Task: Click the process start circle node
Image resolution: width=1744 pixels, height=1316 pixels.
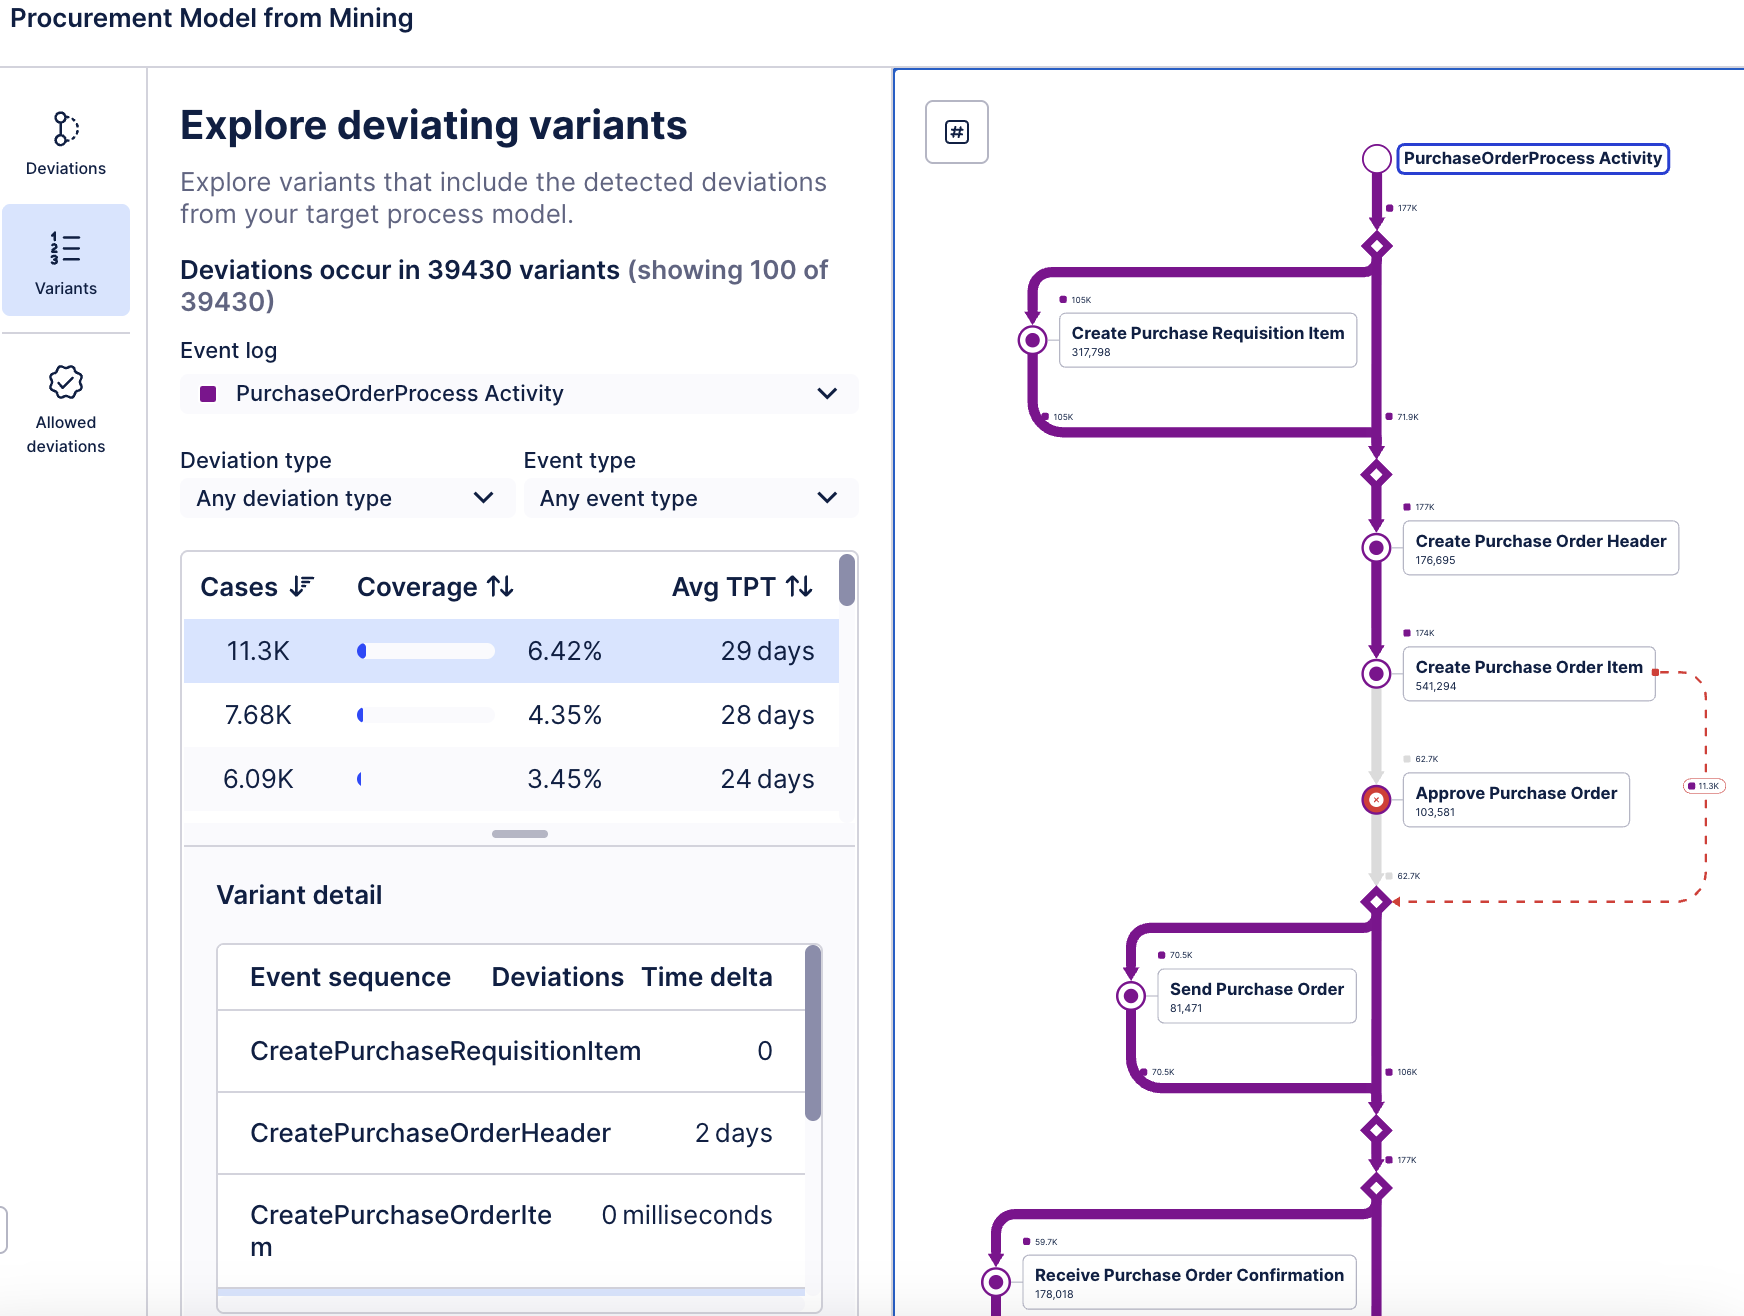Action: (x=1377, y=159)
